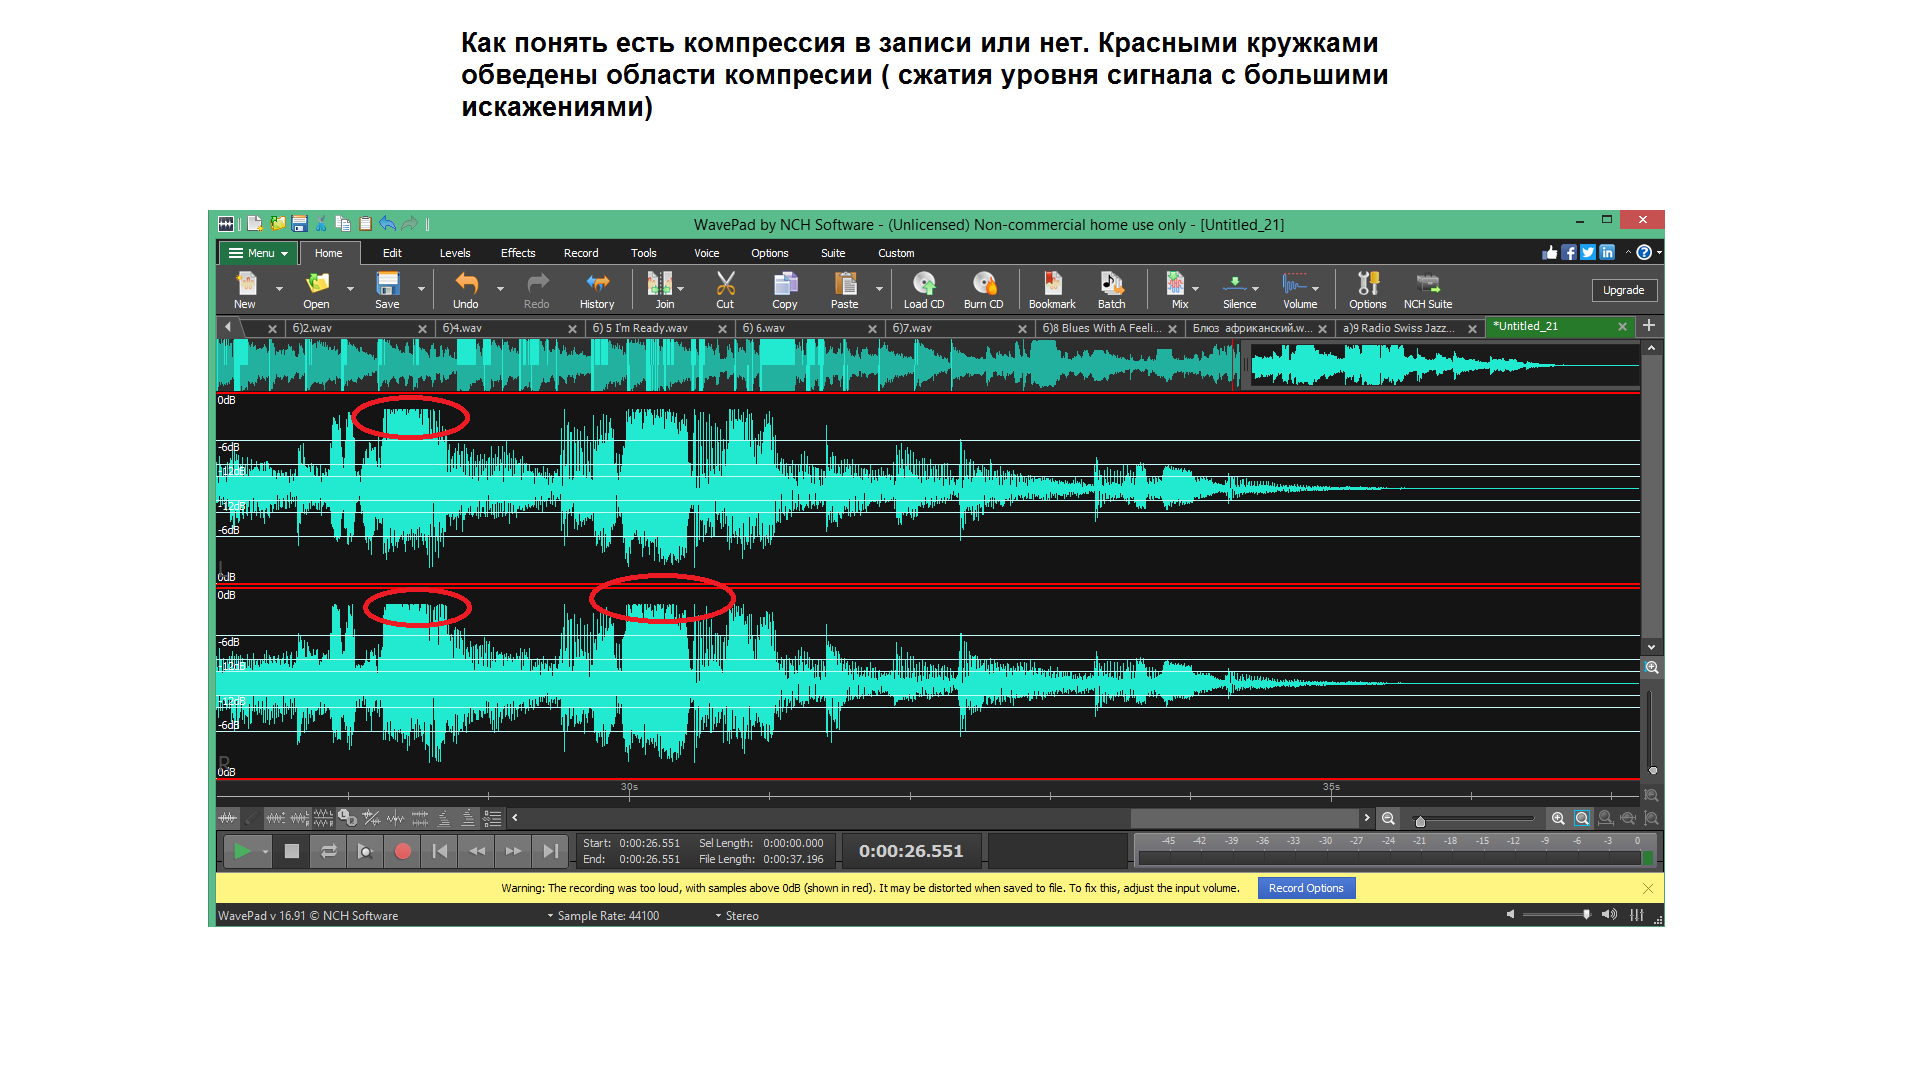Toggle loop playback mode
This screenshot has width=1930, height=1080.
tap(329, 851)
